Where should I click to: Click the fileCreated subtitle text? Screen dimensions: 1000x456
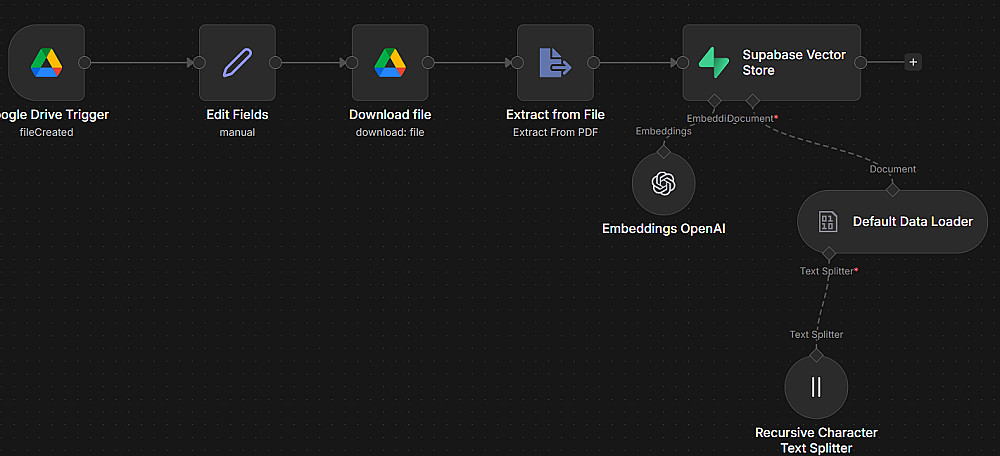coord(46,133)
